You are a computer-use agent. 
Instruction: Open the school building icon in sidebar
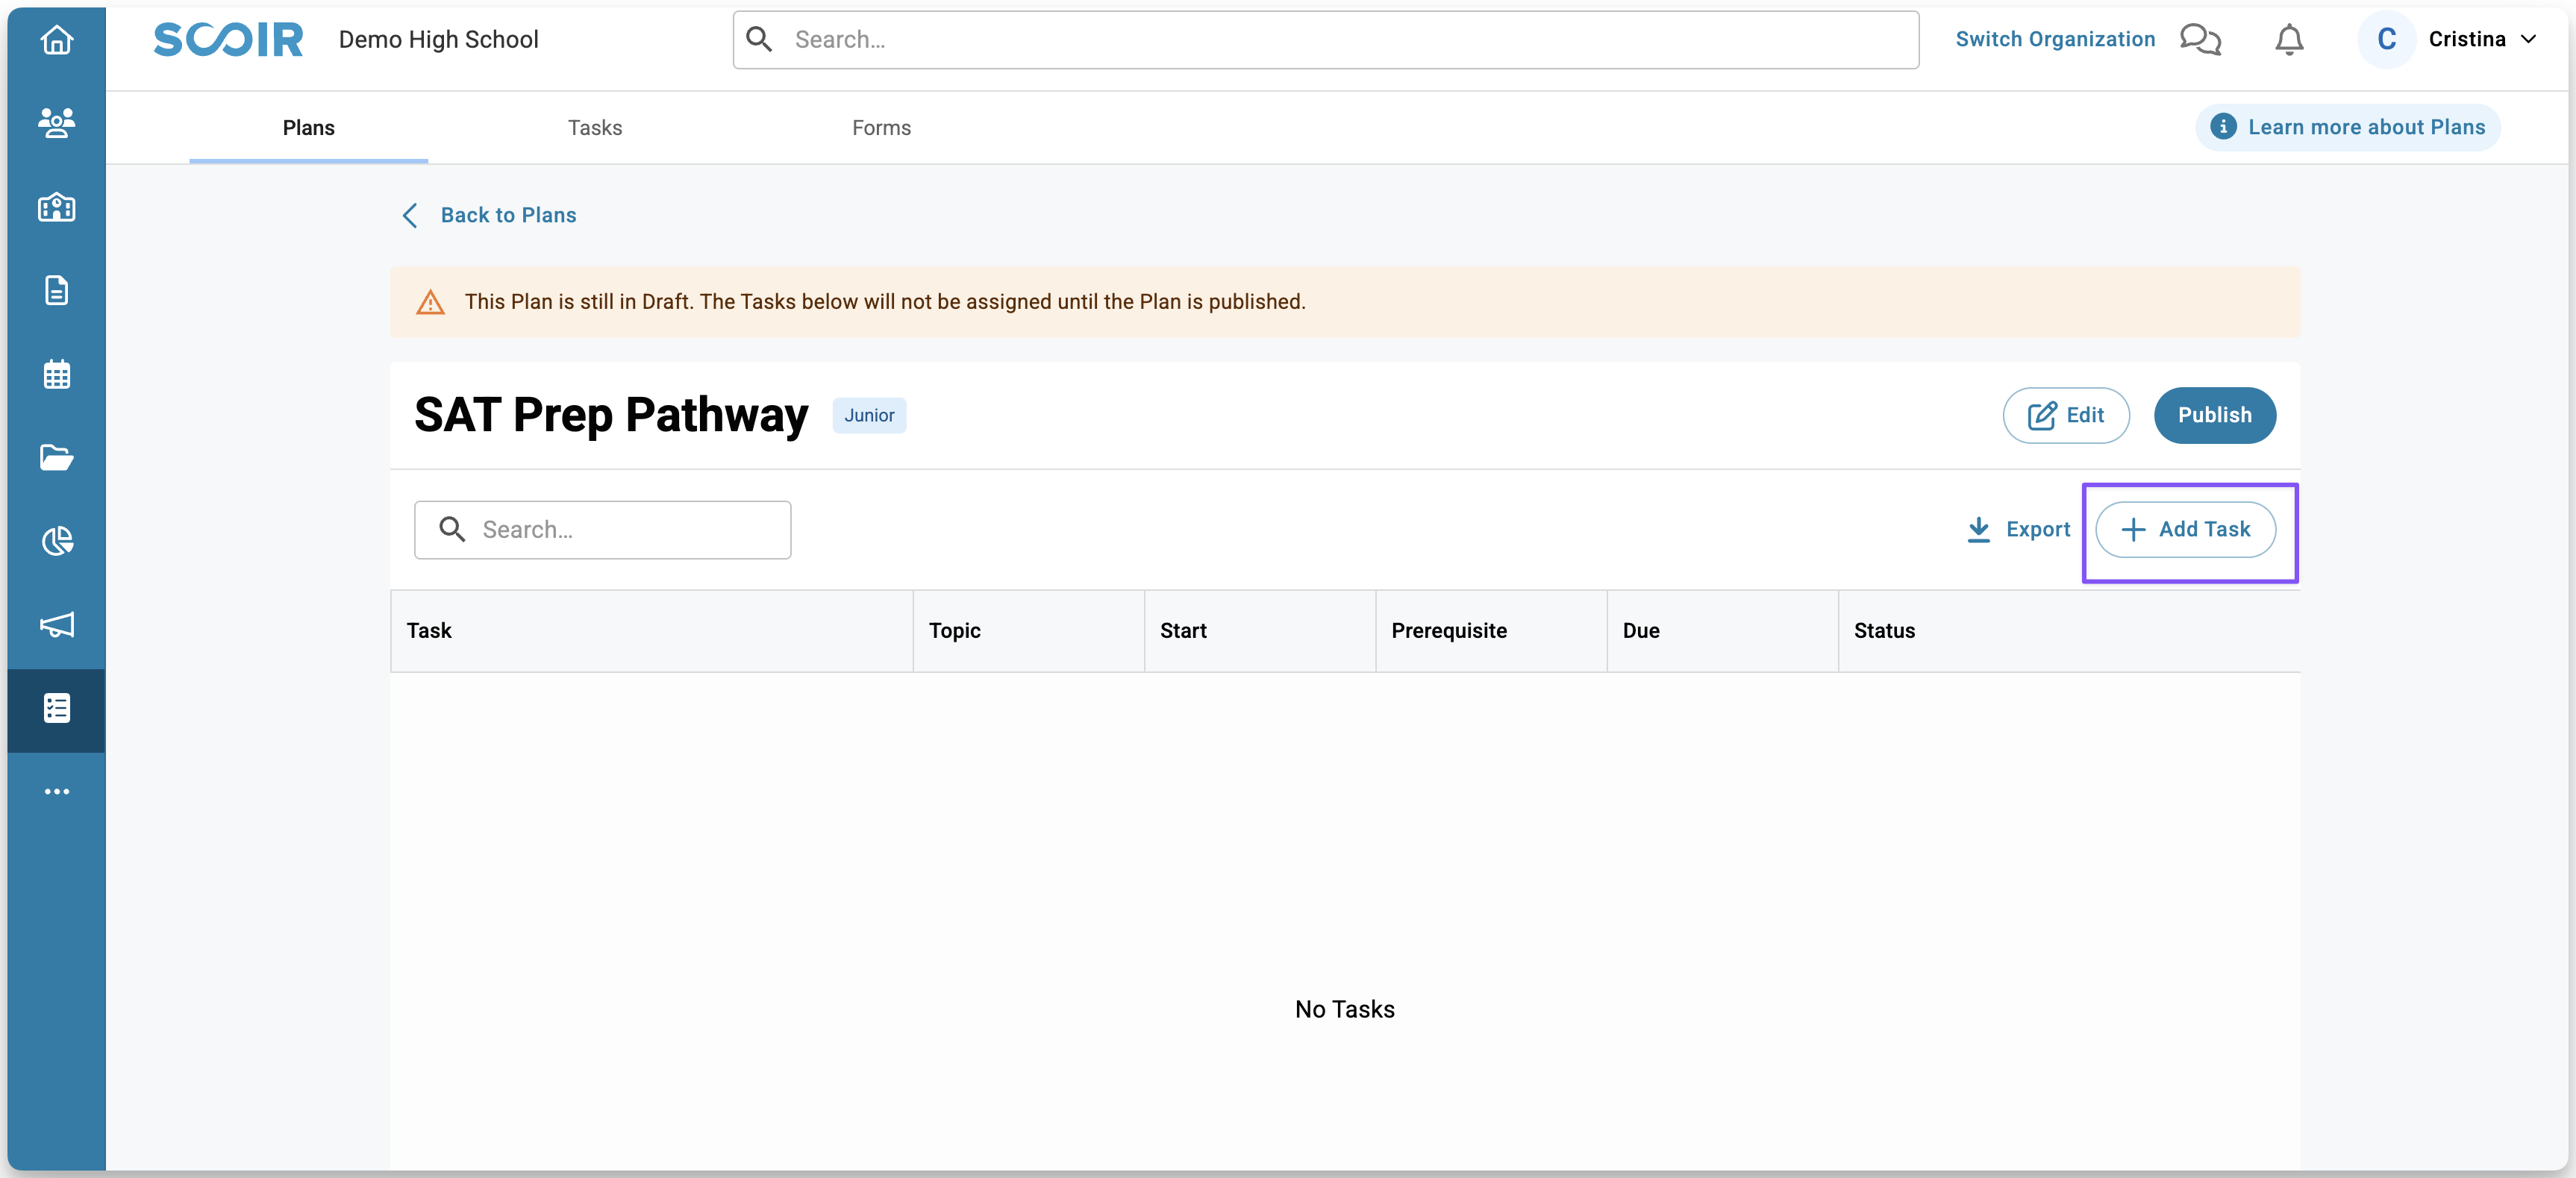pos(56,207)
